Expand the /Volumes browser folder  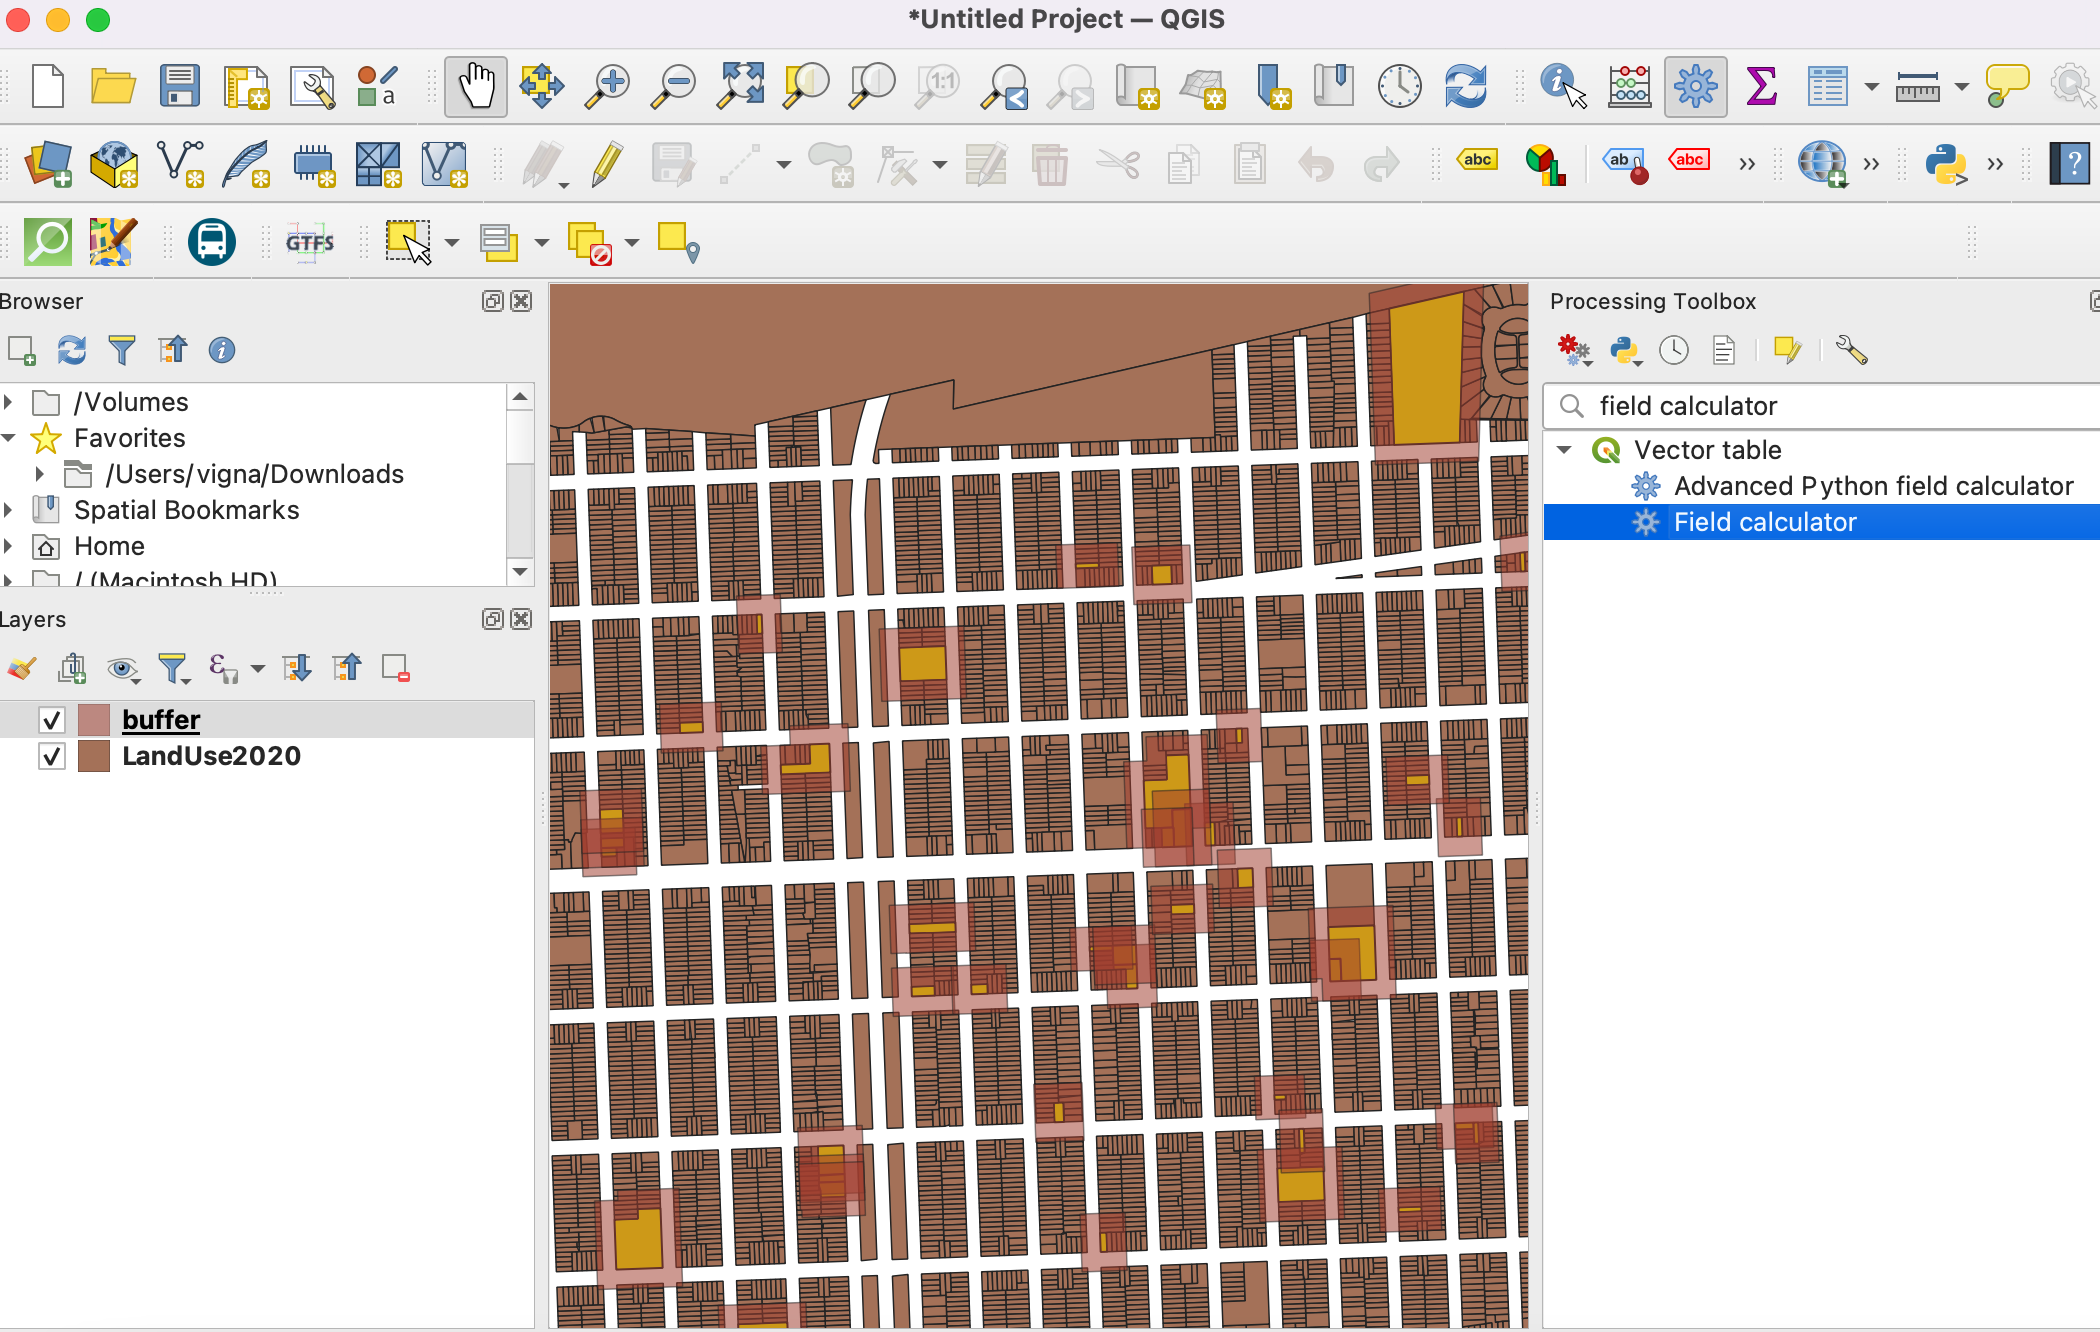[x=9, y=402]
